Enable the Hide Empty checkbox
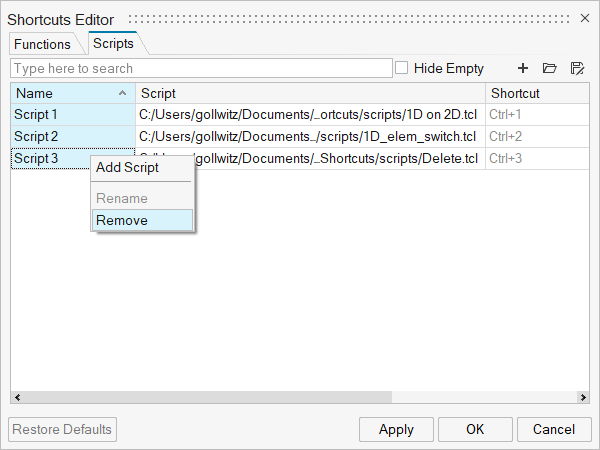Screen dimensions: 600x450 402,68
